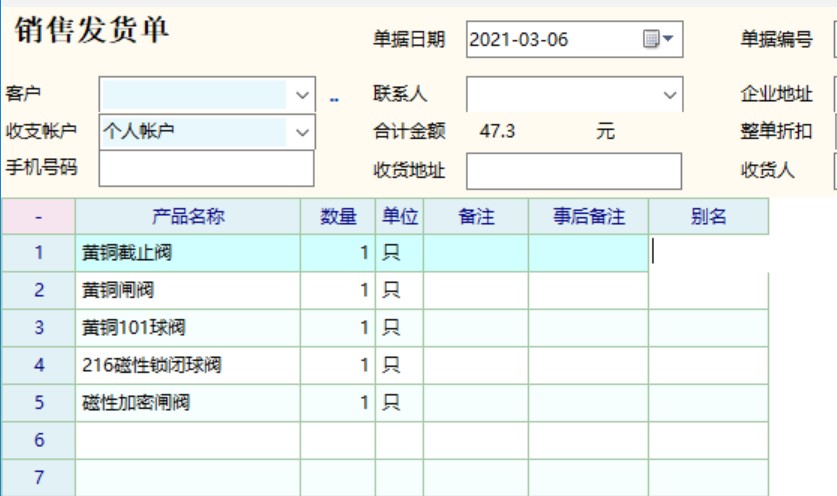Select the 216磁性锁闭球阀 cell
The width and height of the screenshot is (837, 496).
187,366
